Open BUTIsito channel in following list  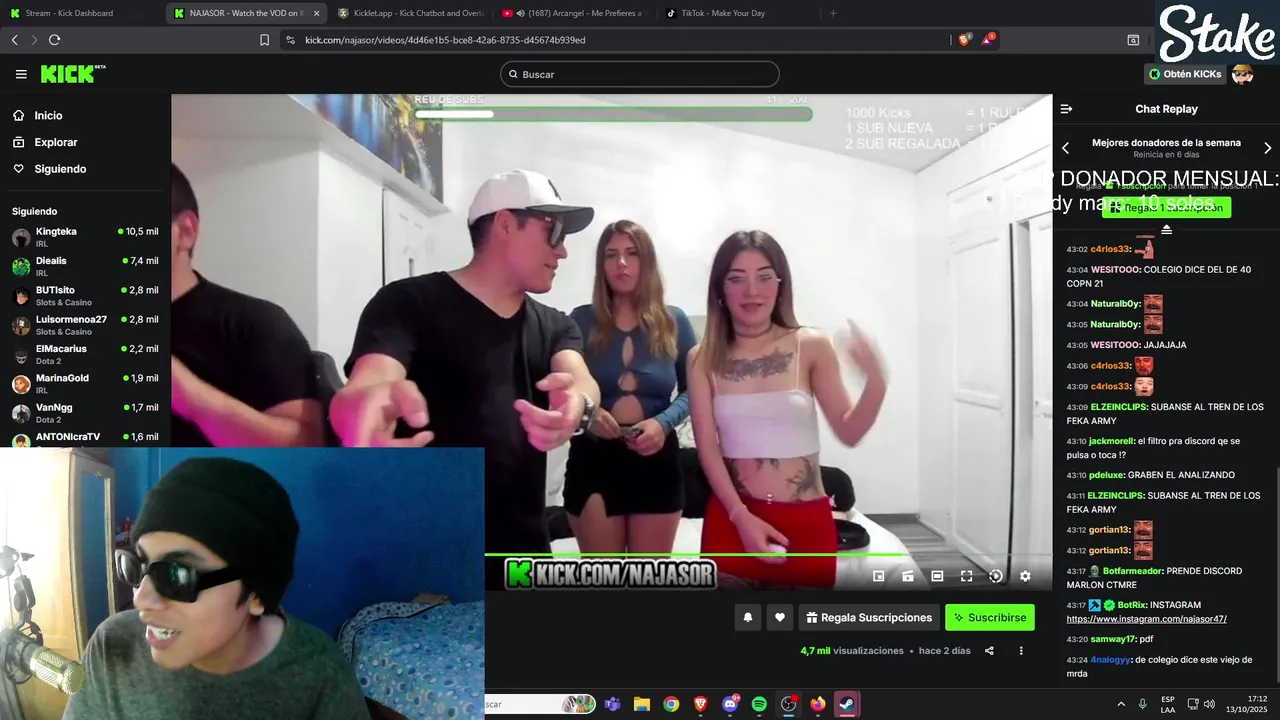coord(85,295)
